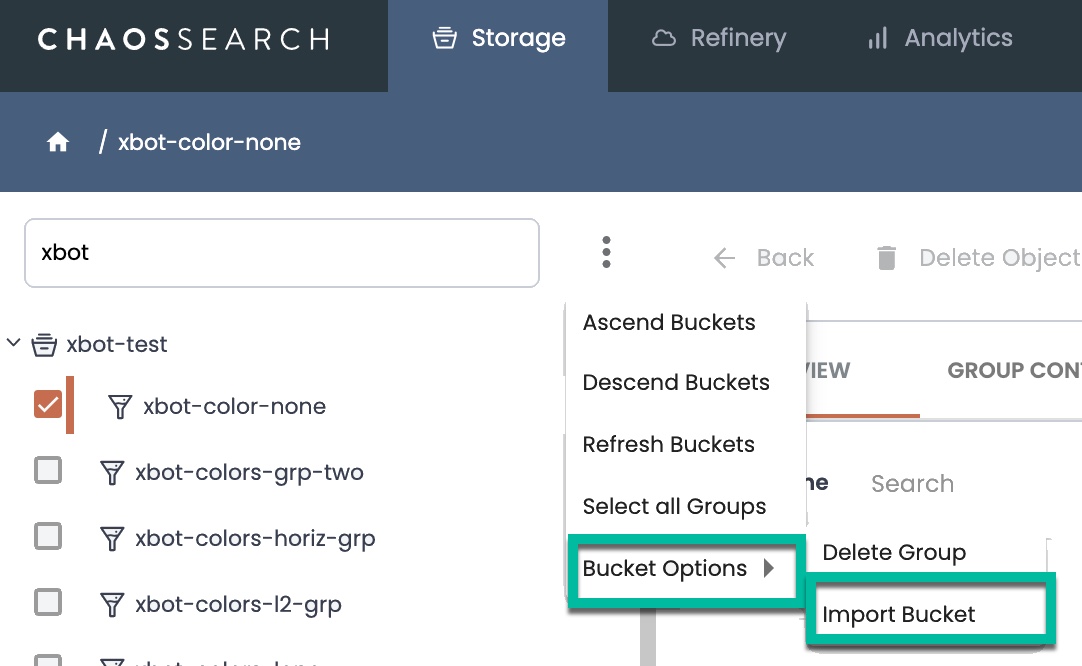Select xbot-color-none group row
The image size is (1082, 666).
tap(234, 407)
